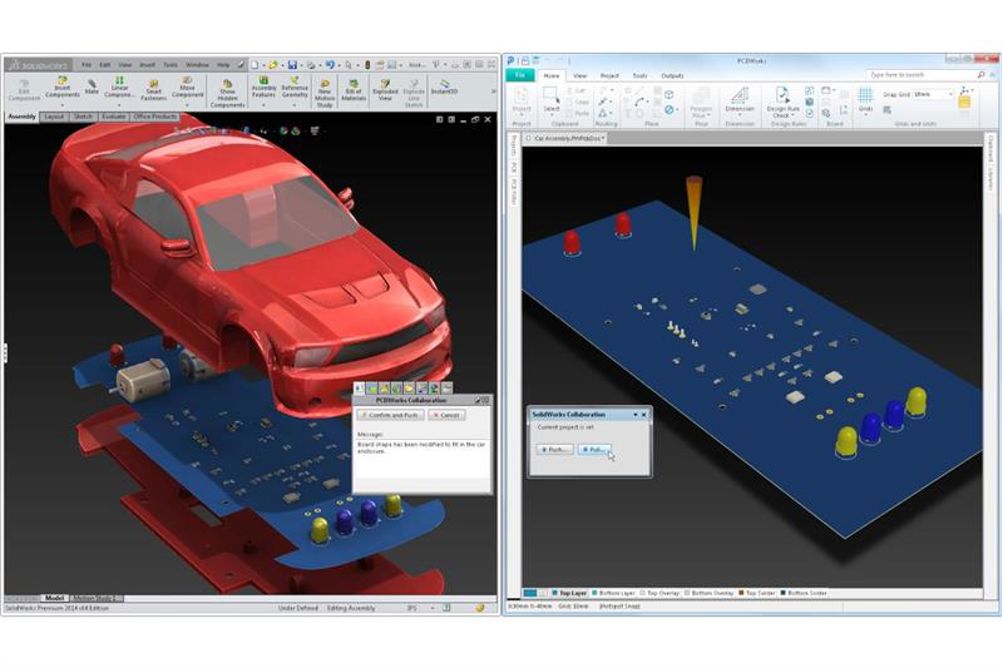Switch to the Evaluate tab

pos(114,116)
